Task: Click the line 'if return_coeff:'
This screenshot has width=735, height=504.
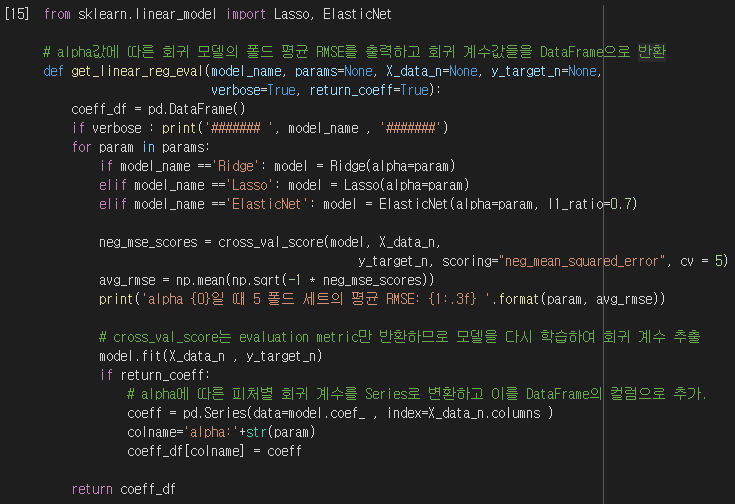Action: pyautogui.click(x=154, y=375)
